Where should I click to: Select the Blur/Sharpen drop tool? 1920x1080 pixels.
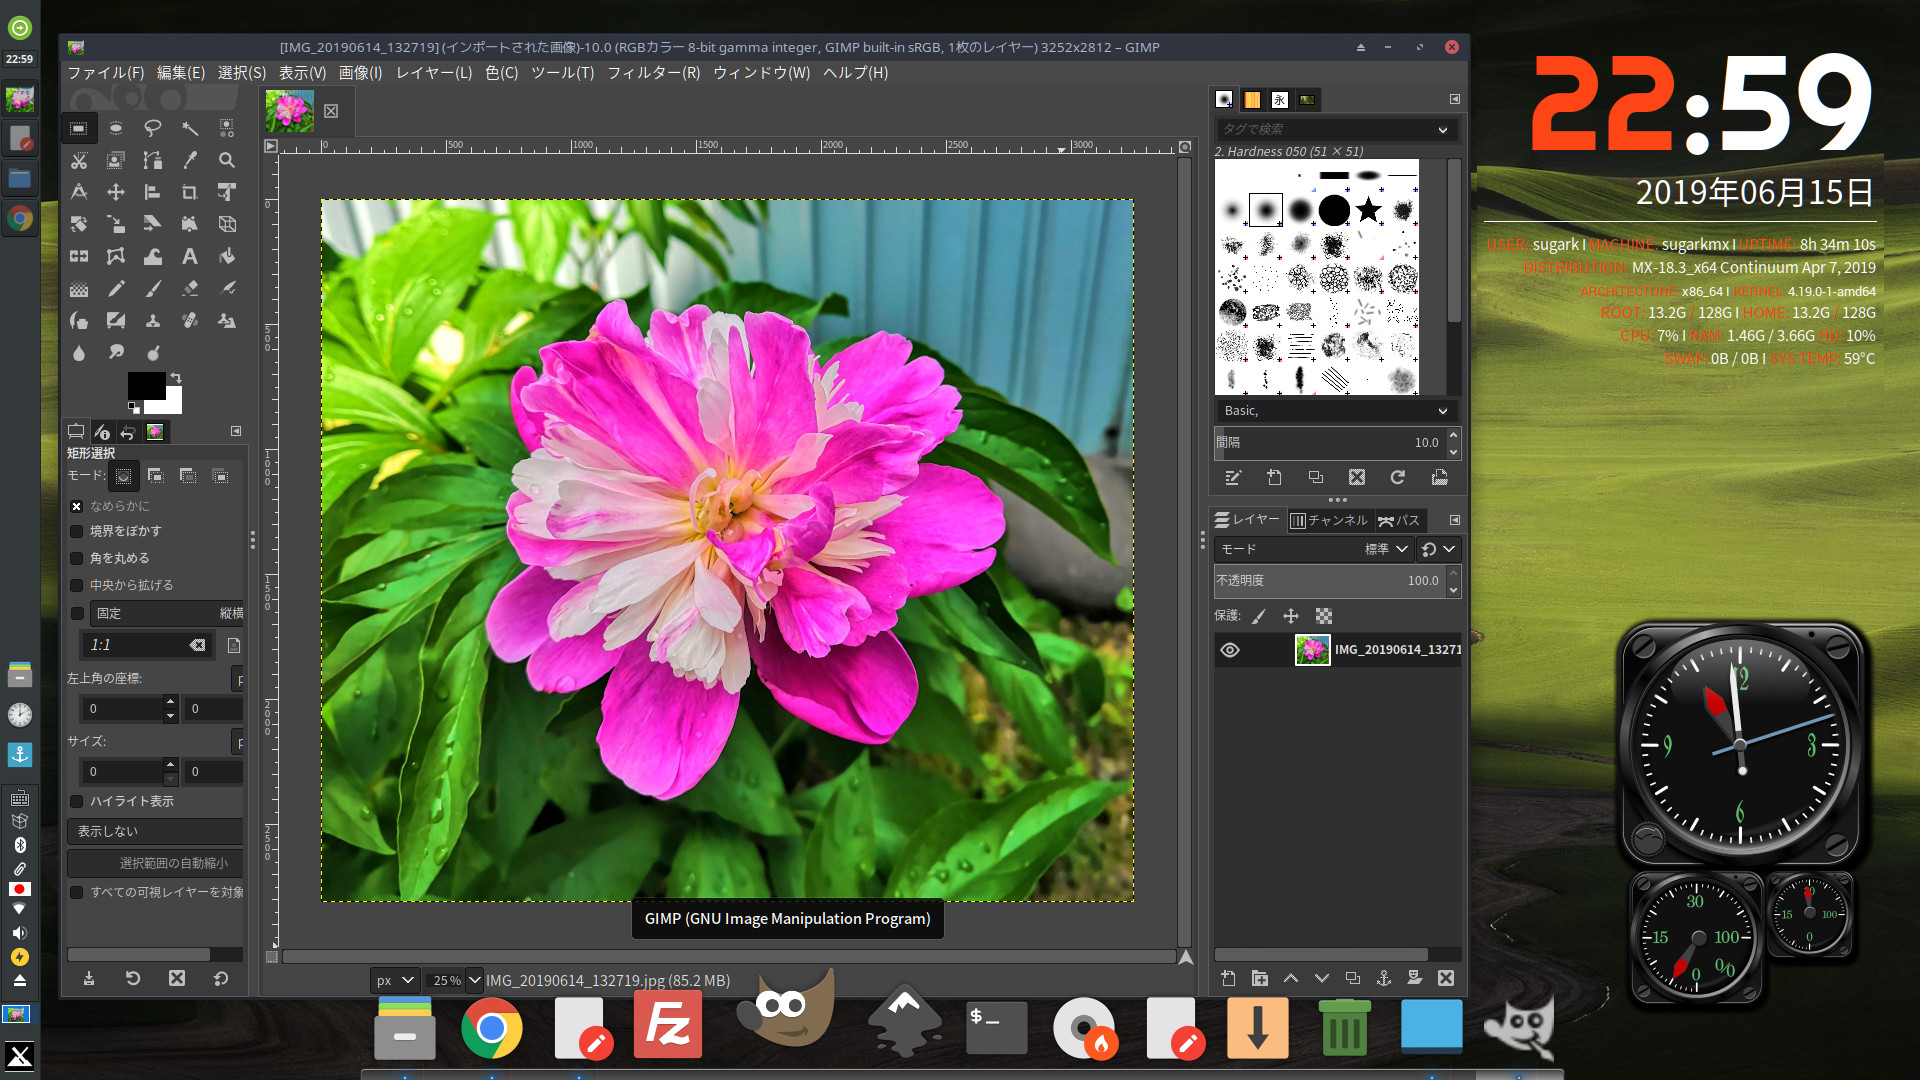pyautogui.click(x=79, y=352)
